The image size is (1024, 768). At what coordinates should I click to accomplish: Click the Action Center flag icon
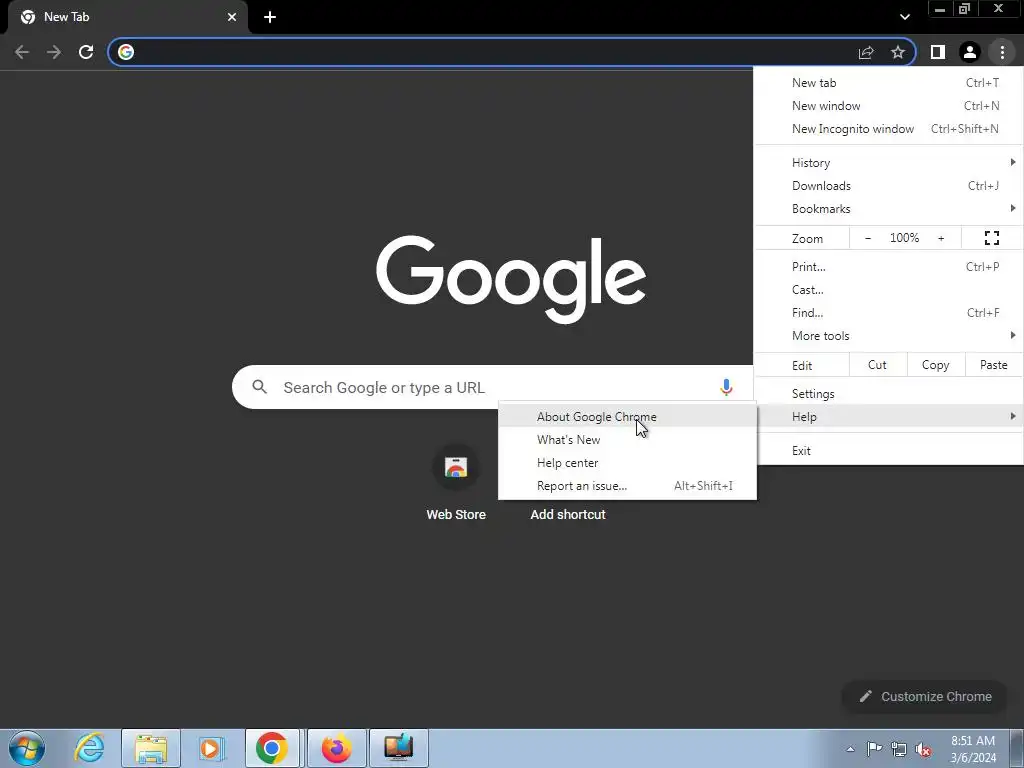tap(874, 749)
